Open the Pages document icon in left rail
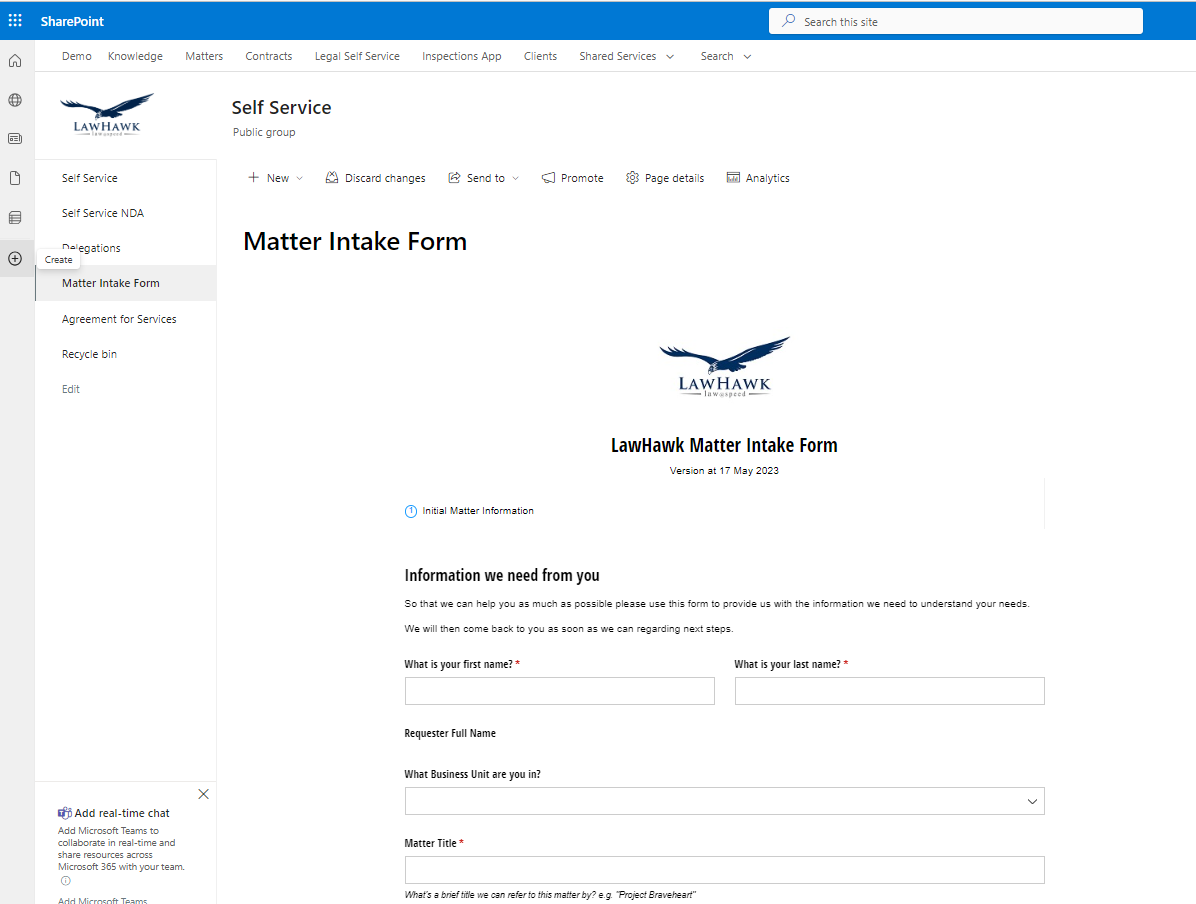The height and width of the screenshot is (904, 1196). click(15, 177)
